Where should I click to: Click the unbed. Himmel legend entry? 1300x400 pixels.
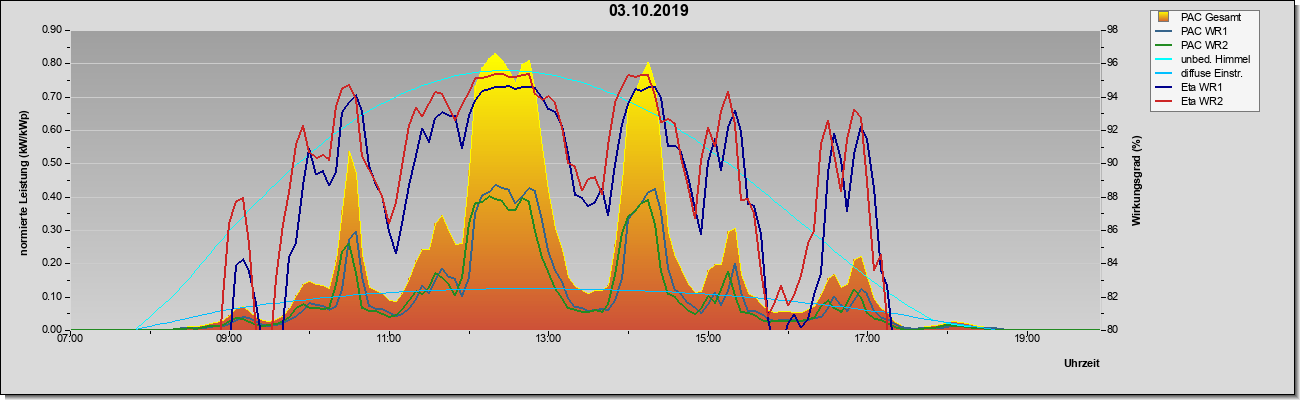(x=1215, y=59)
